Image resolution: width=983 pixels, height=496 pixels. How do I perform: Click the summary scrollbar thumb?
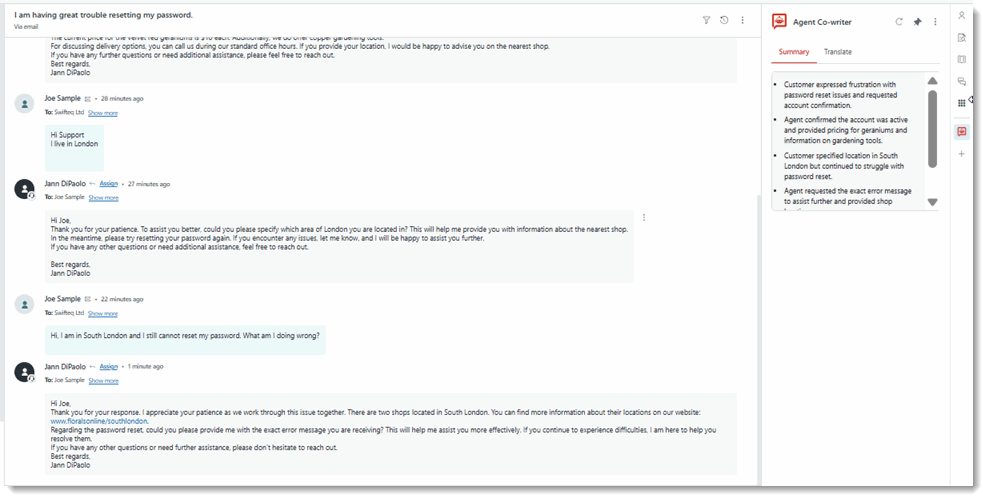pos(932,129)
